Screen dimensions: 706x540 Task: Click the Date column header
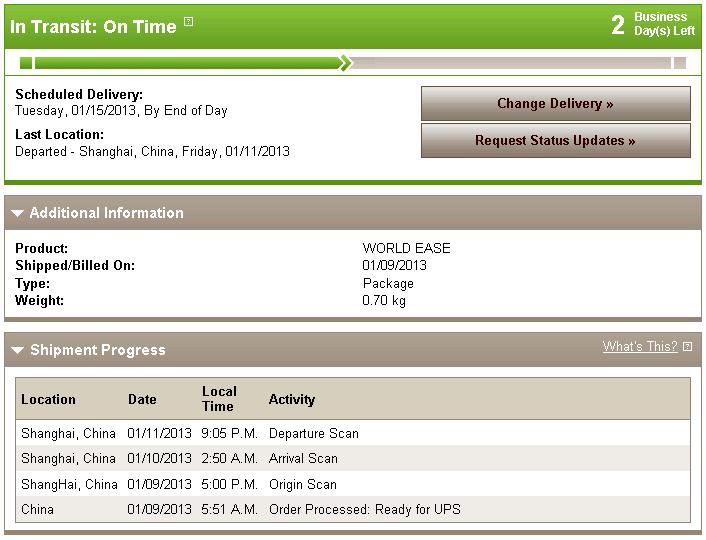[142, 399]
